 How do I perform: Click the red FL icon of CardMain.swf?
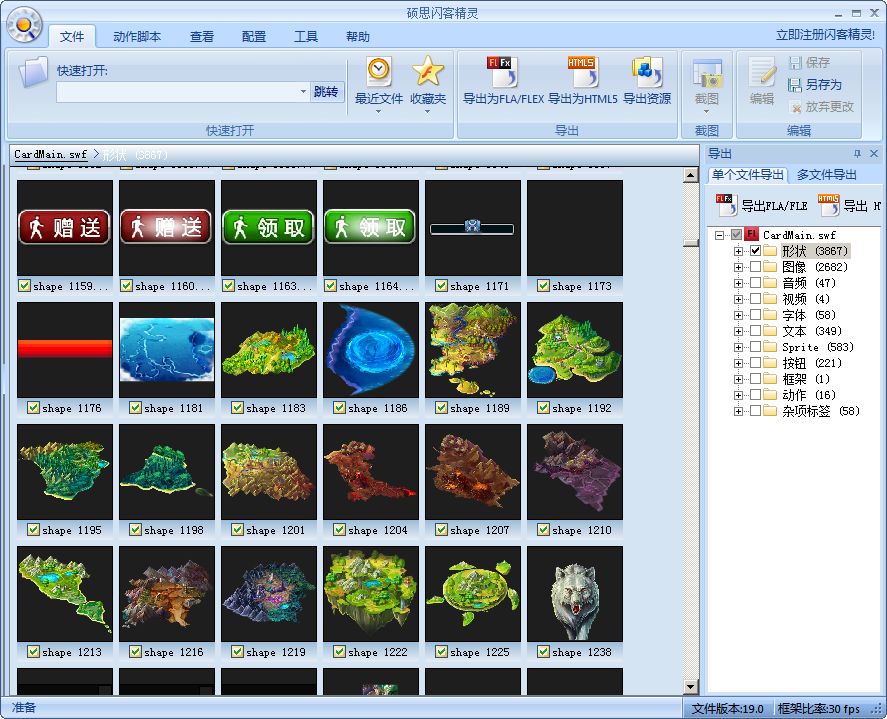751,234
